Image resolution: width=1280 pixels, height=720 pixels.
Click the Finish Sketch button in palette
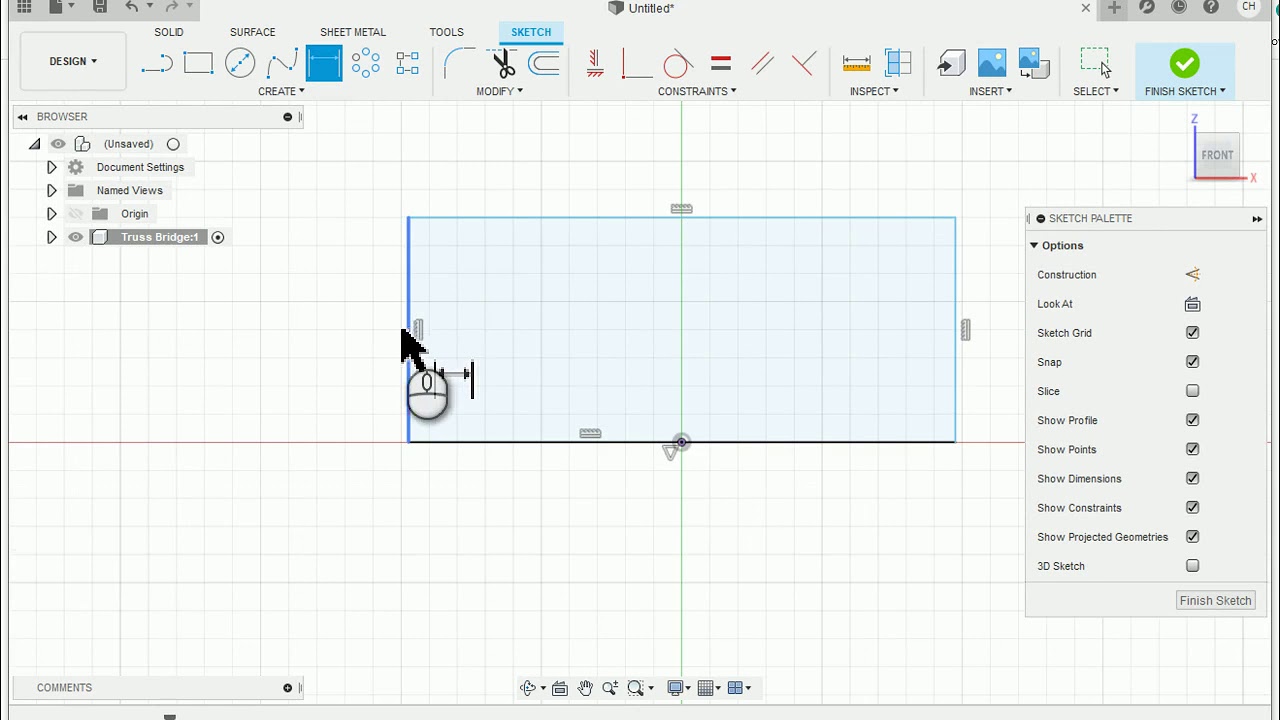(x=1215, y=601)
